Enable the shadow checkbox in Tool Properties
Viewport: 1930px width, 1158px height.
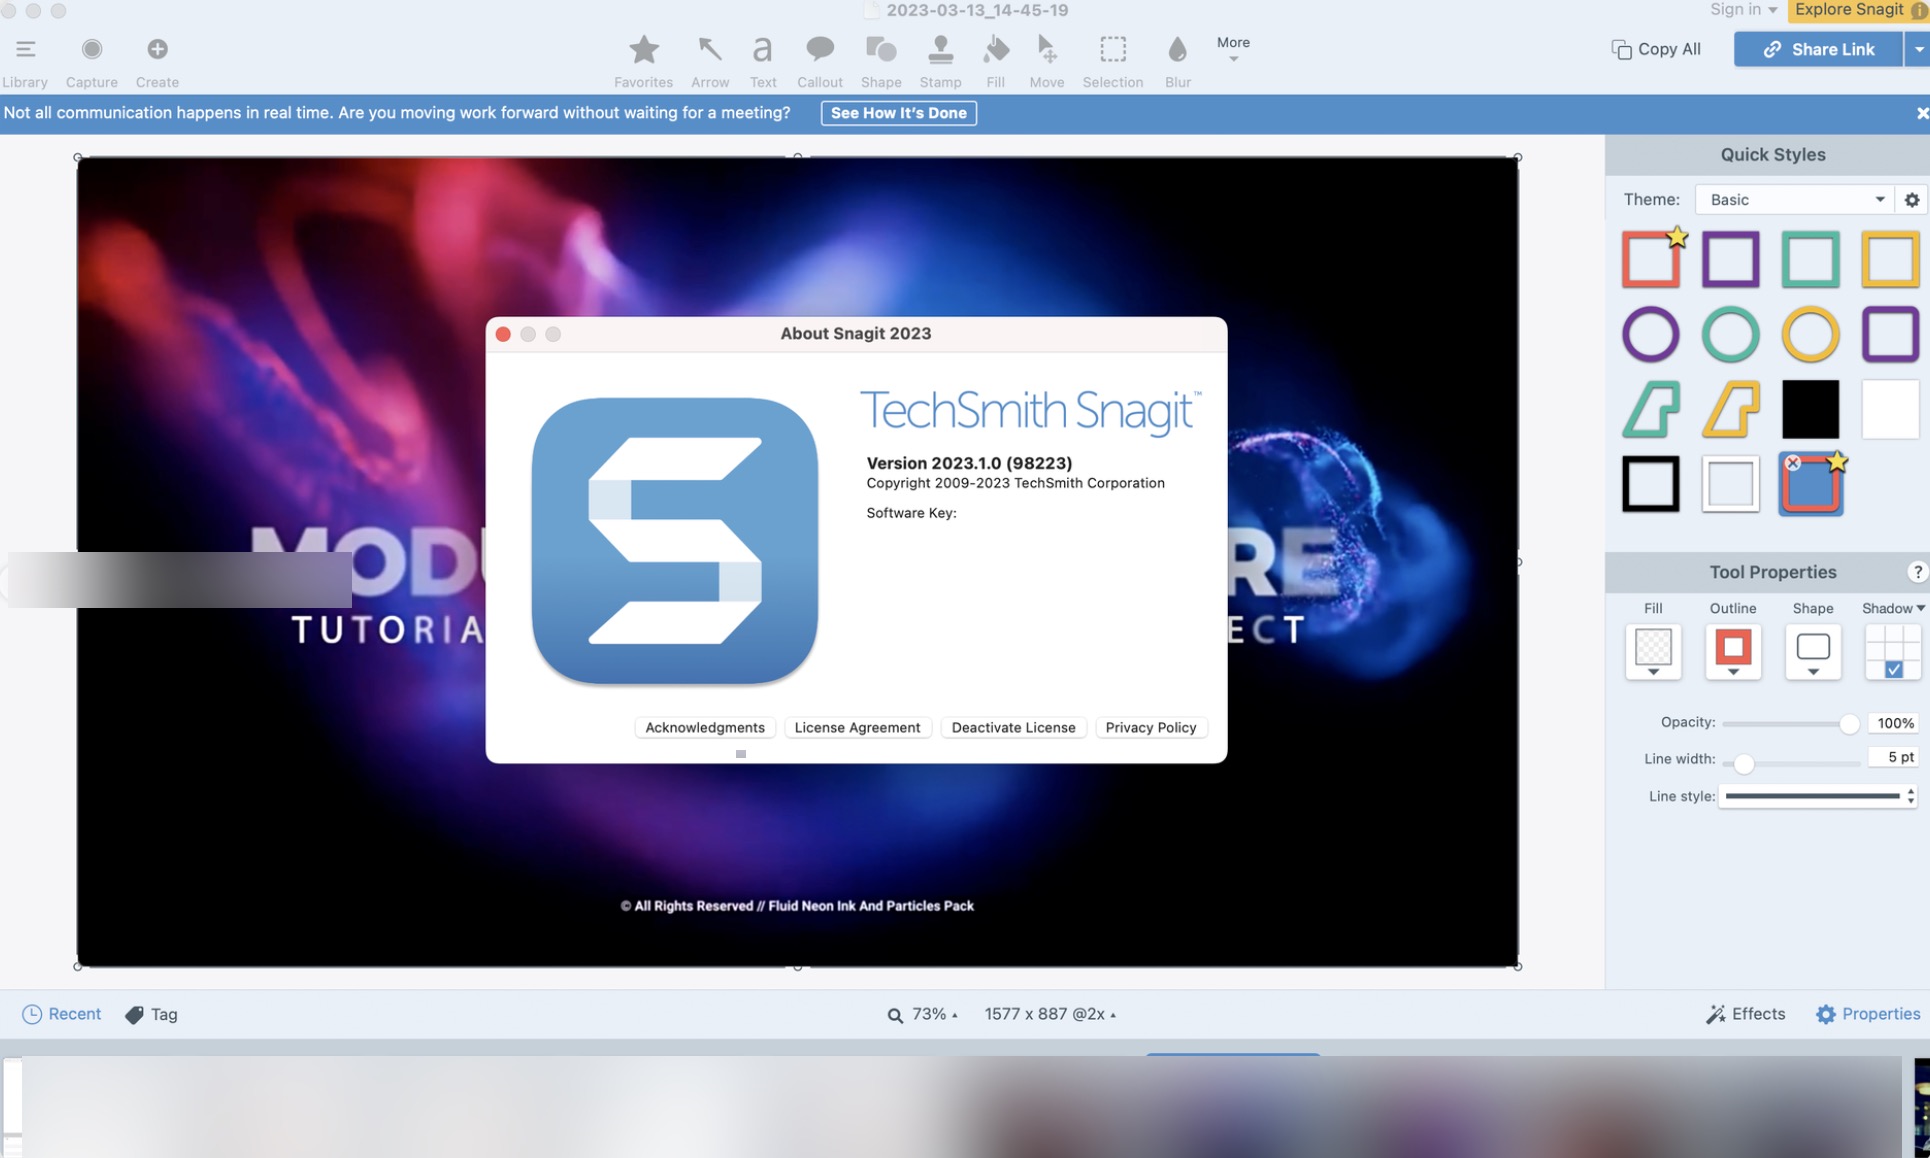point(1893,668)
